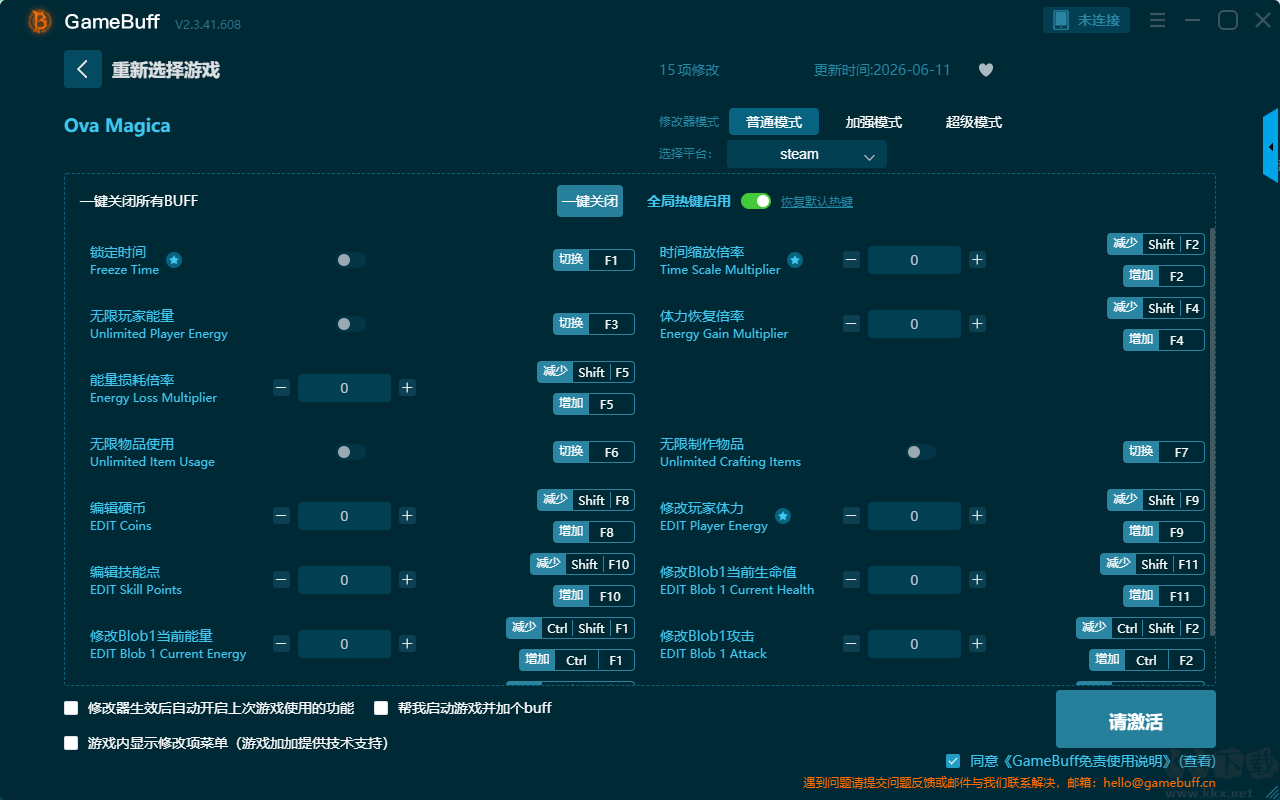Decrease EDIT Blob 1 Attack value

coord(851,644)
